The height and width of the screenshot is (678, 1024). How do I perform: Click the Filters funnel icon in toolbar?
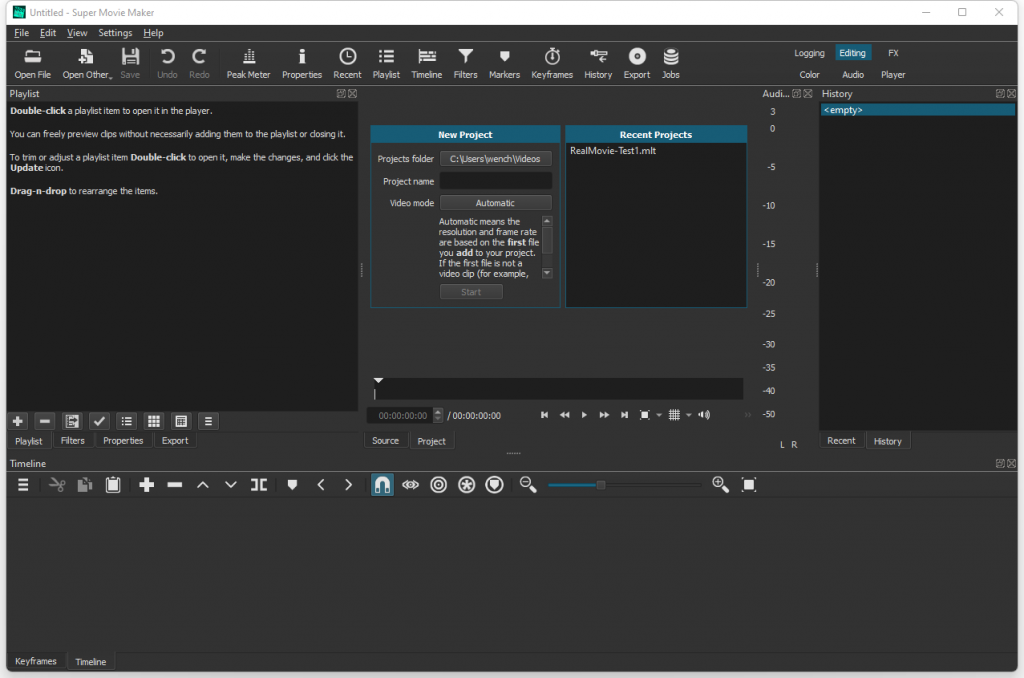(465, 62)
